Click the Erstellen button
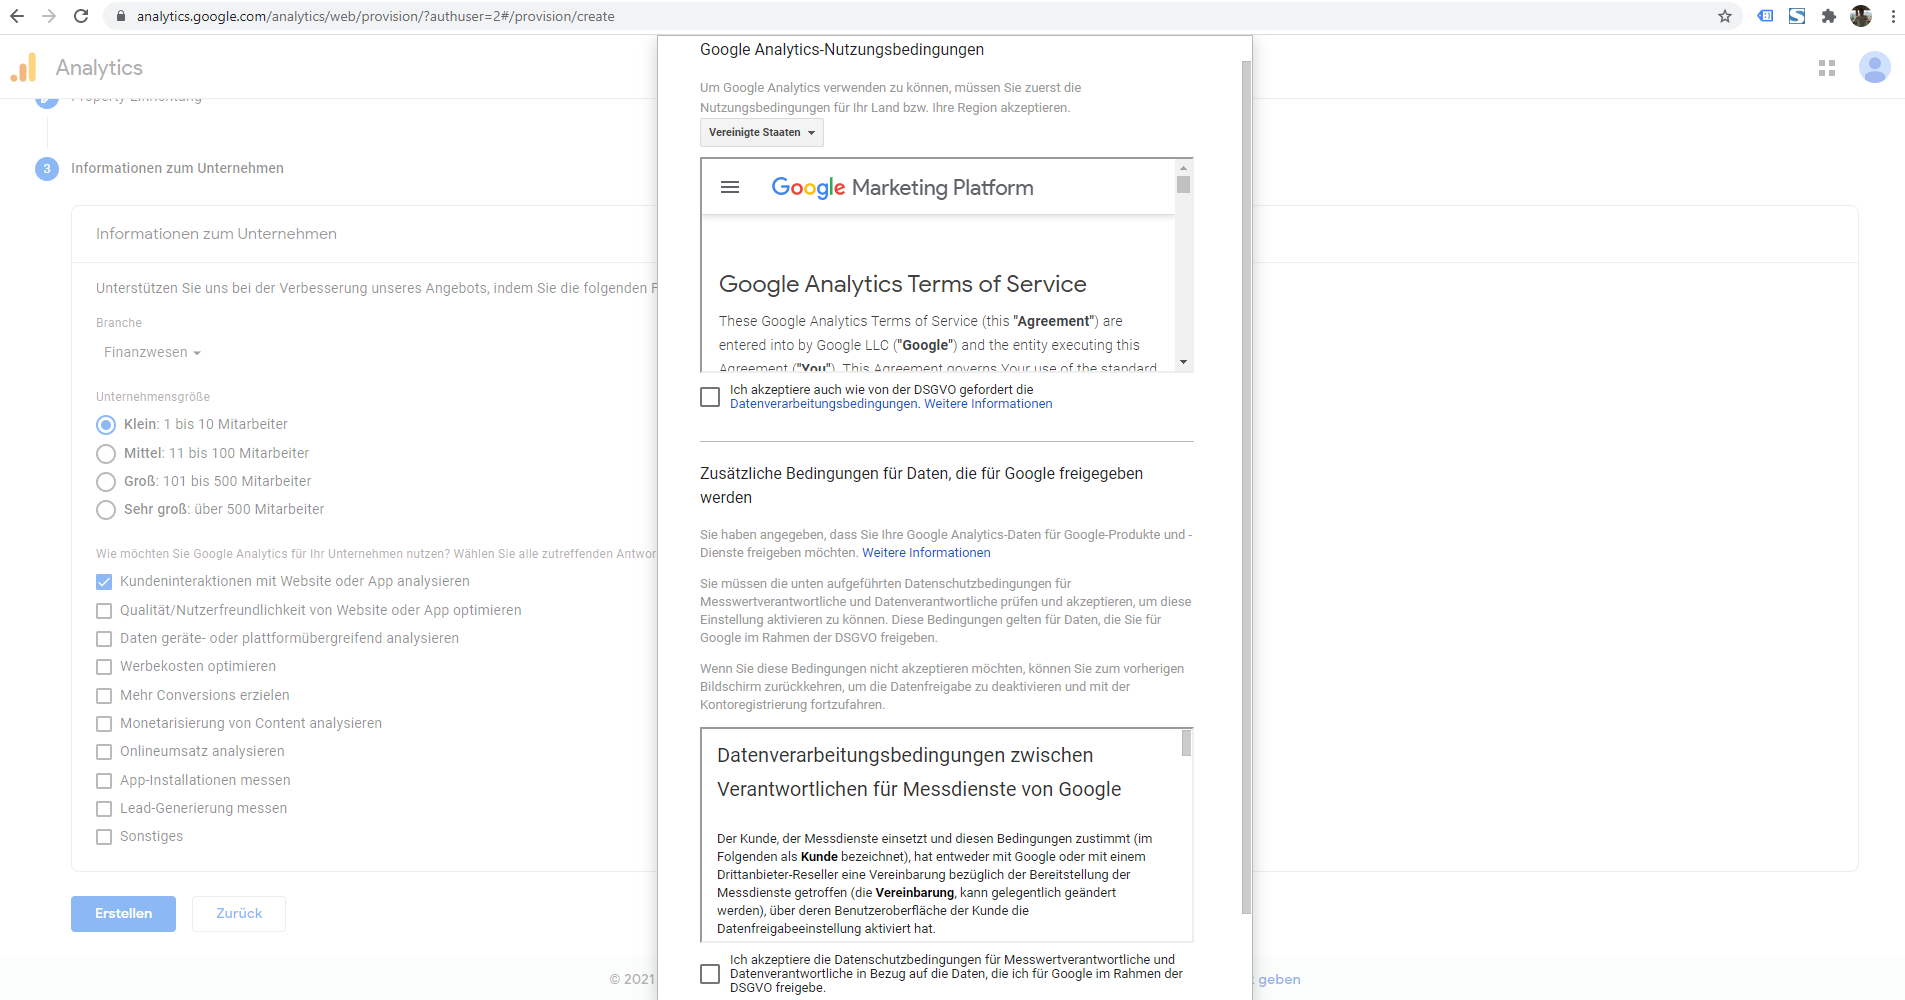The image size is (1905, 1000). click(123, 914)
